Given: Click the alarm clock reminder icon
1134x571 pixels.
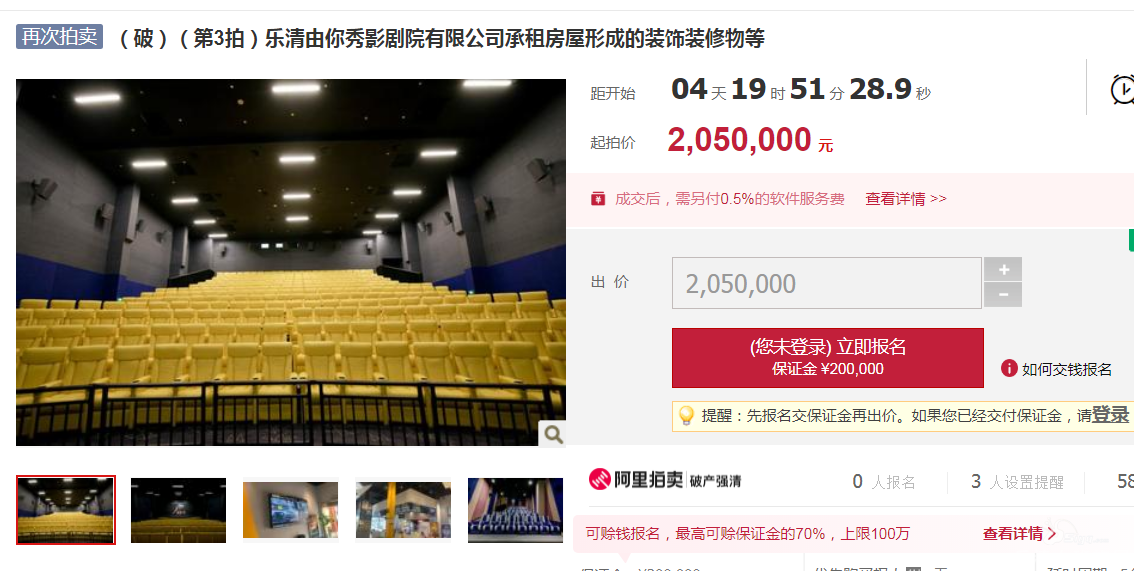Looking at the screenshot, I should click(x=1122, y=90).
